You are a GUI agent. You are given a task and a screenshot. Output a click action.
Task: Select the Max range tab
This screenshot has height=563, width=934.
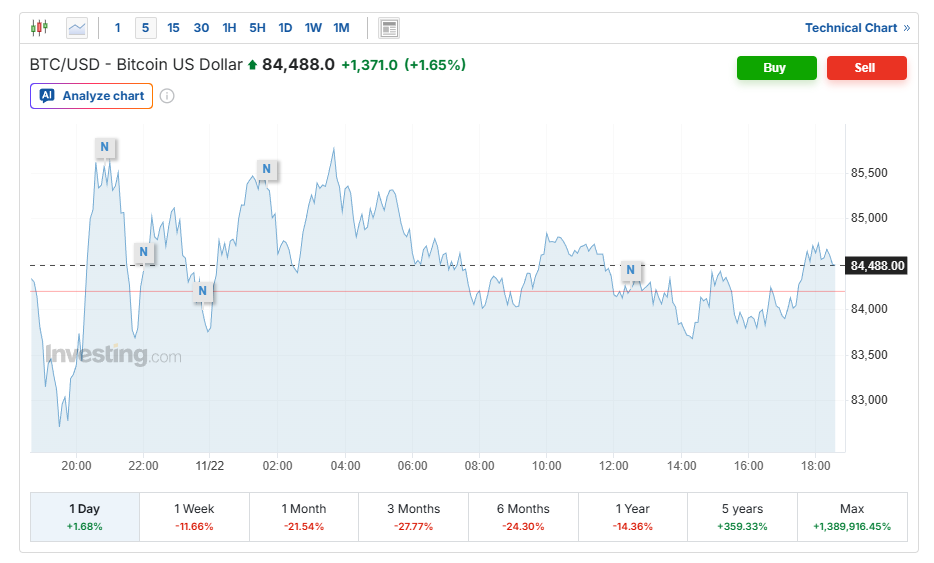pyautogui.click(x=852, y=516)
